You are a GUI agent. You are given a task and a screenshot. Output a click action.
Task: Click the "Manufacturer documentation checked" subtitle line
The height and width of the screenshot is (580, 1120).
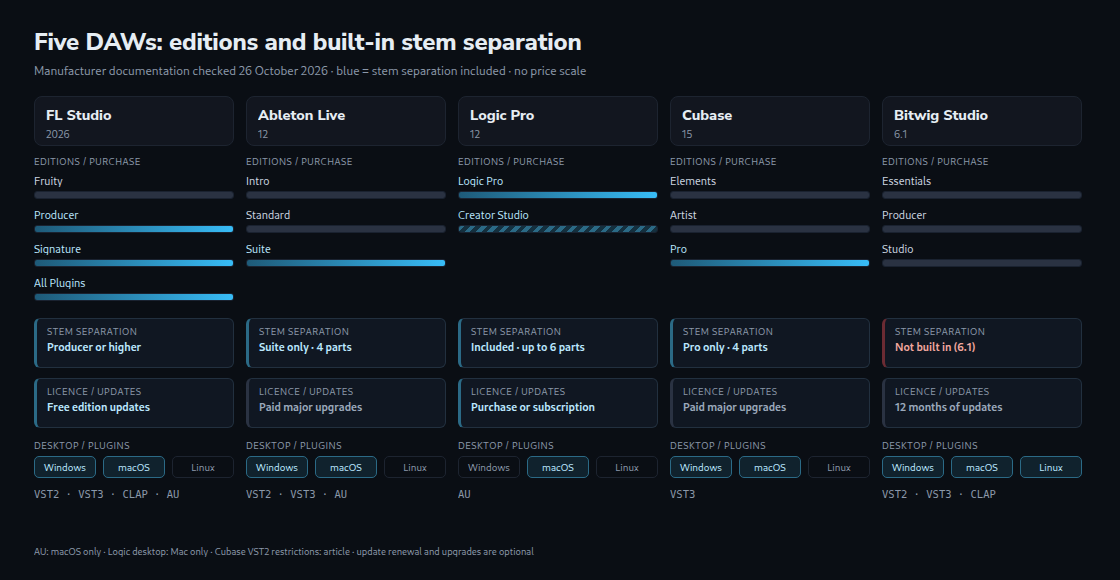pyautogui.click(x=310, y=71)
